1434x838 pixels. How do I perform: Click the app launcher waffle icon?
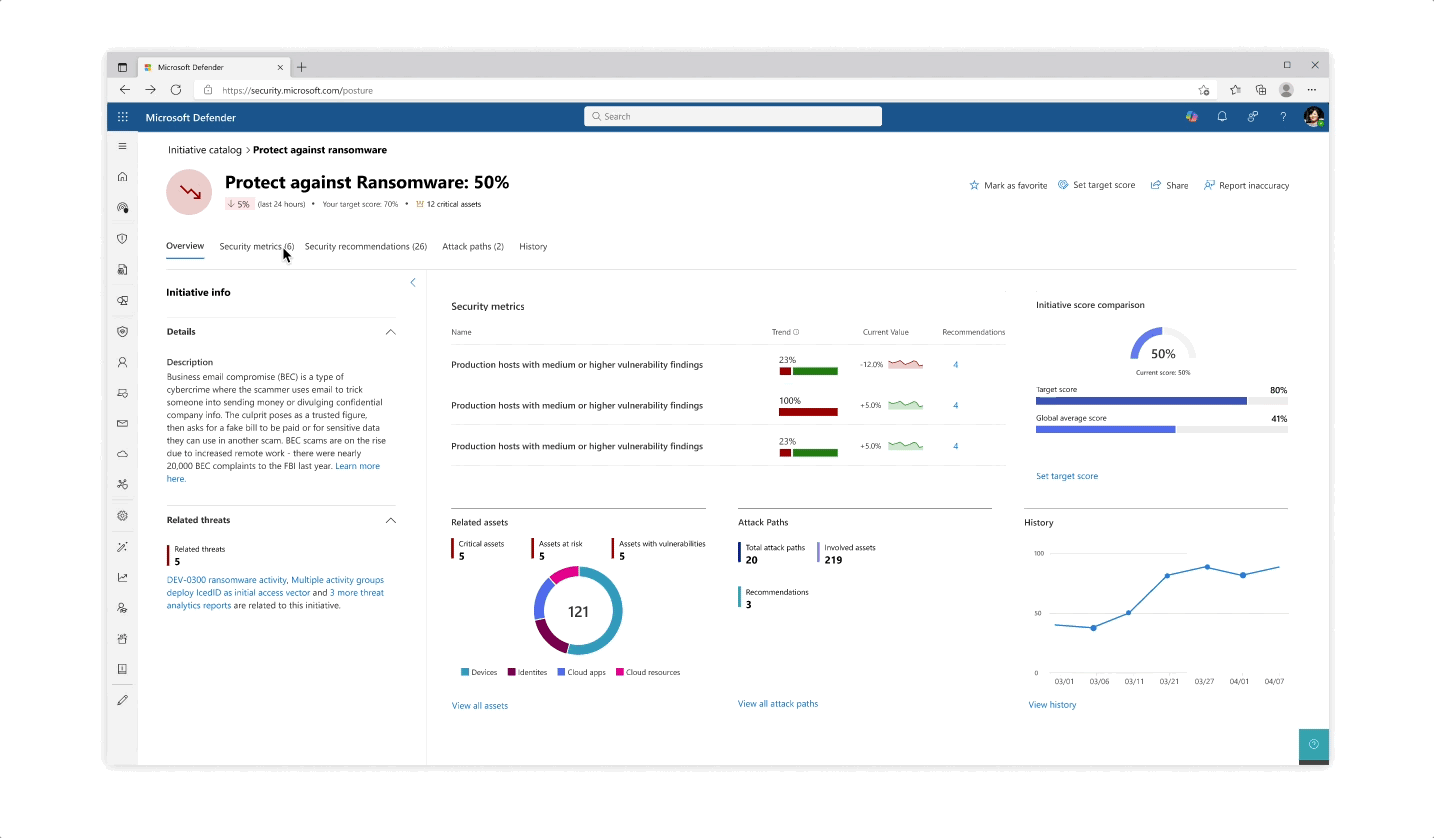click(x=123, y=117)
